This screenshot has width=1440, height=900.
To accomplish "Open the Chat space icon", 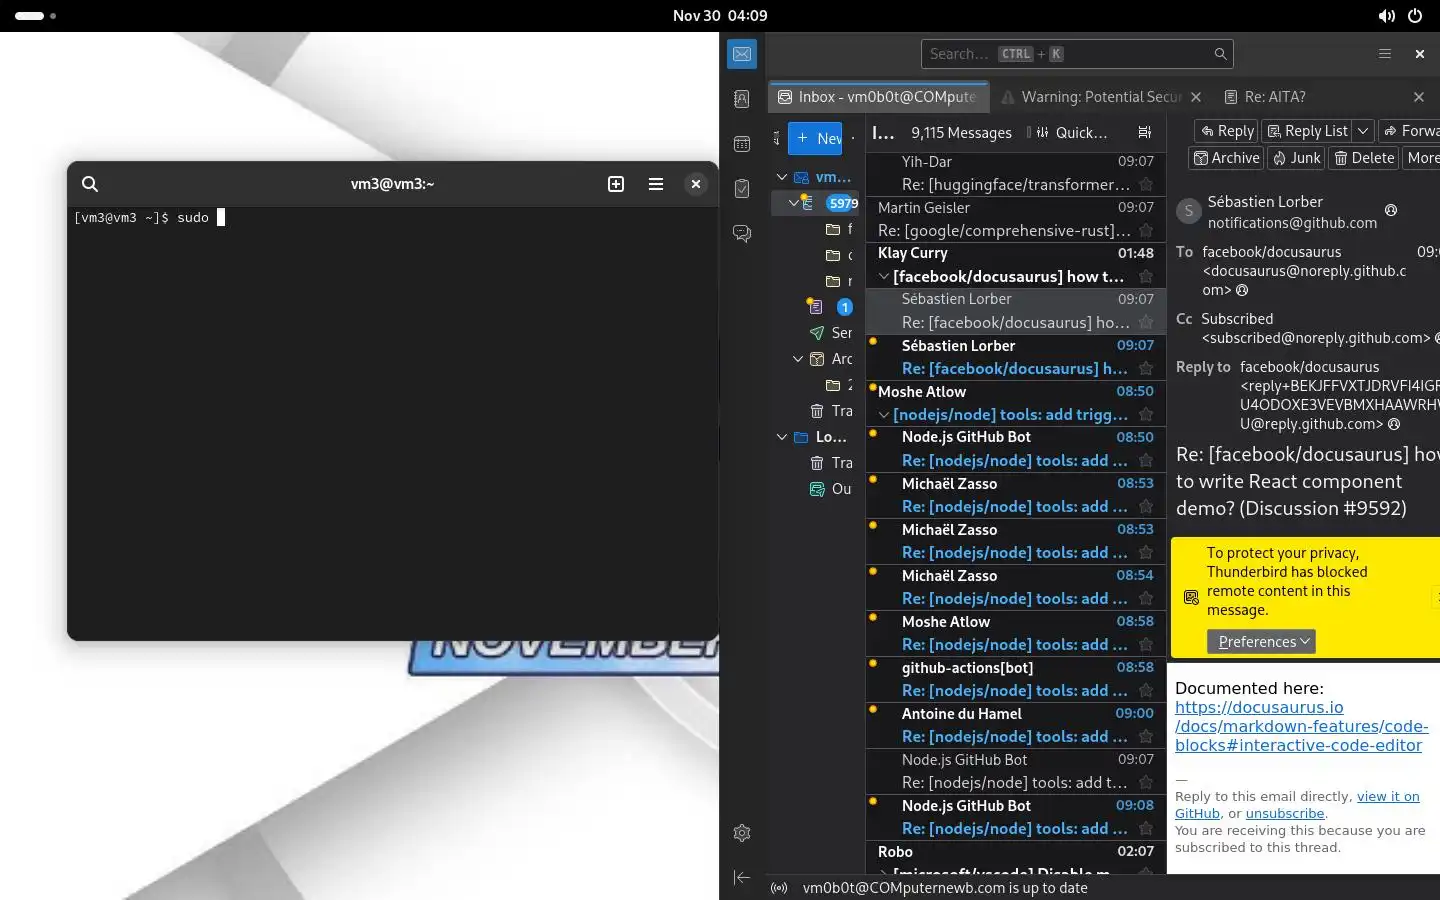I will click(742, 233).
